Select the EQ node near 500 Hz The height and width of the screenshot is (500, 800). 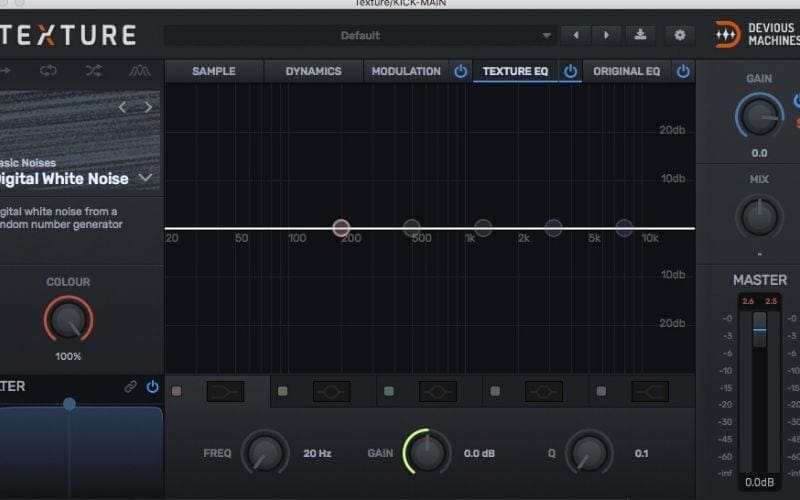[412, 228]
